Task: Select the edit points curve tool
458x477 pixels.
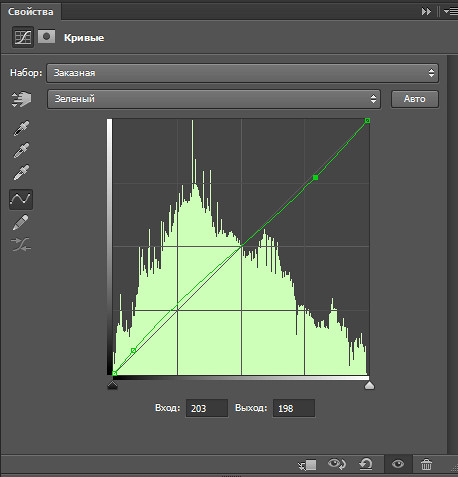Action: point(21,199)
